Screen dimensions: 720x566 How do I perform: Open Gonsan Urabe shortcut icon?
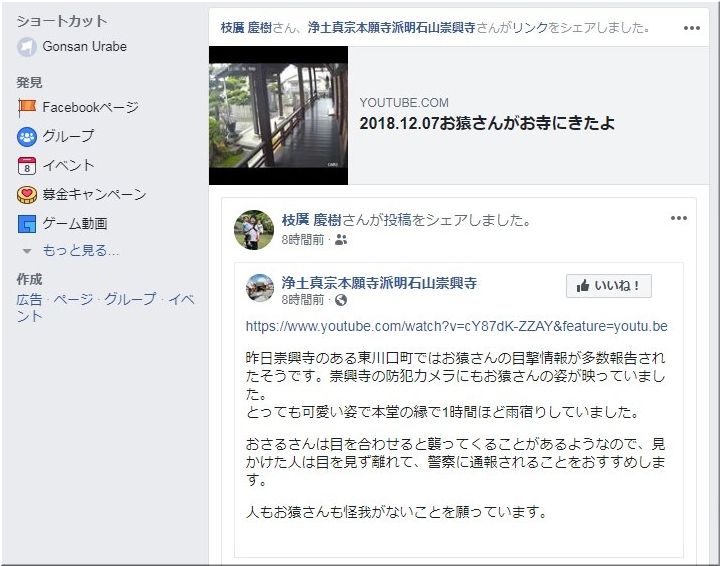27,47
